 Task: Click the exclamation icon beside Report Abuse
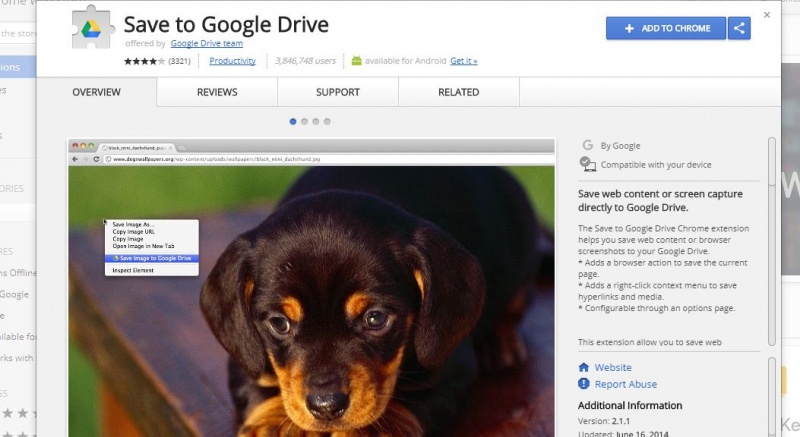584,383
